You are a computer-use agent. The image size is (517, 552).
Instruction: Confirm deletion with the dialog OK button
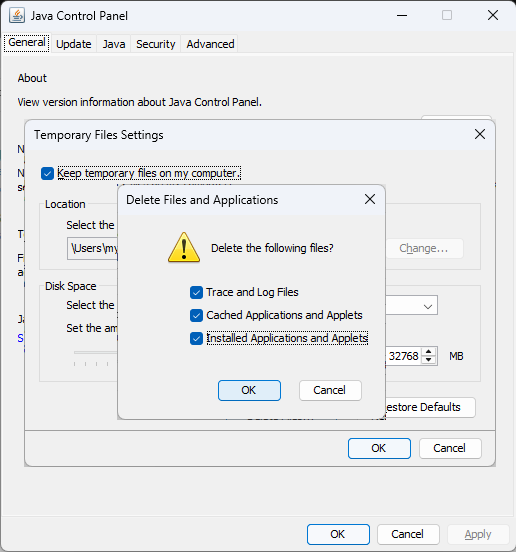coord(249,390)
